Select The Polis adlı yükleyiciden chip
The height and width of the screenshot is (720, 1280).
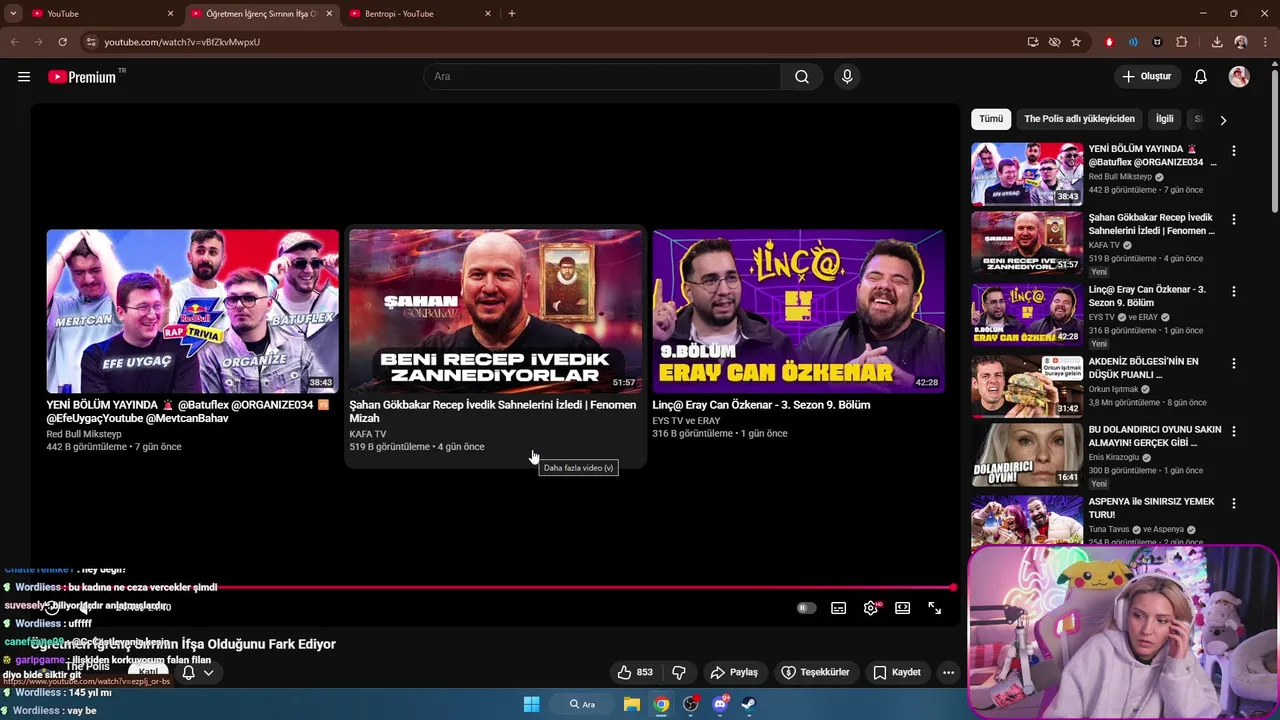(x=1079, y=119)
